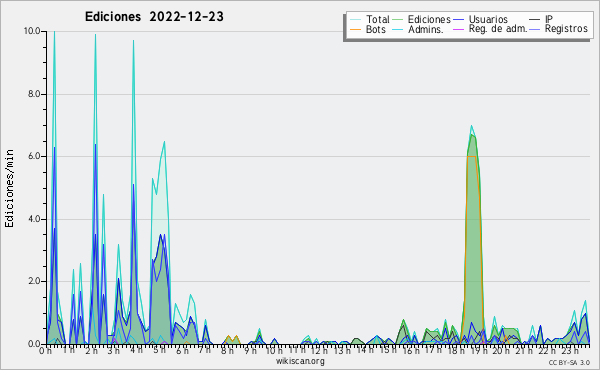
Task: Click the magenta Reg. de adm. swatch
Action: pos(458,29)
